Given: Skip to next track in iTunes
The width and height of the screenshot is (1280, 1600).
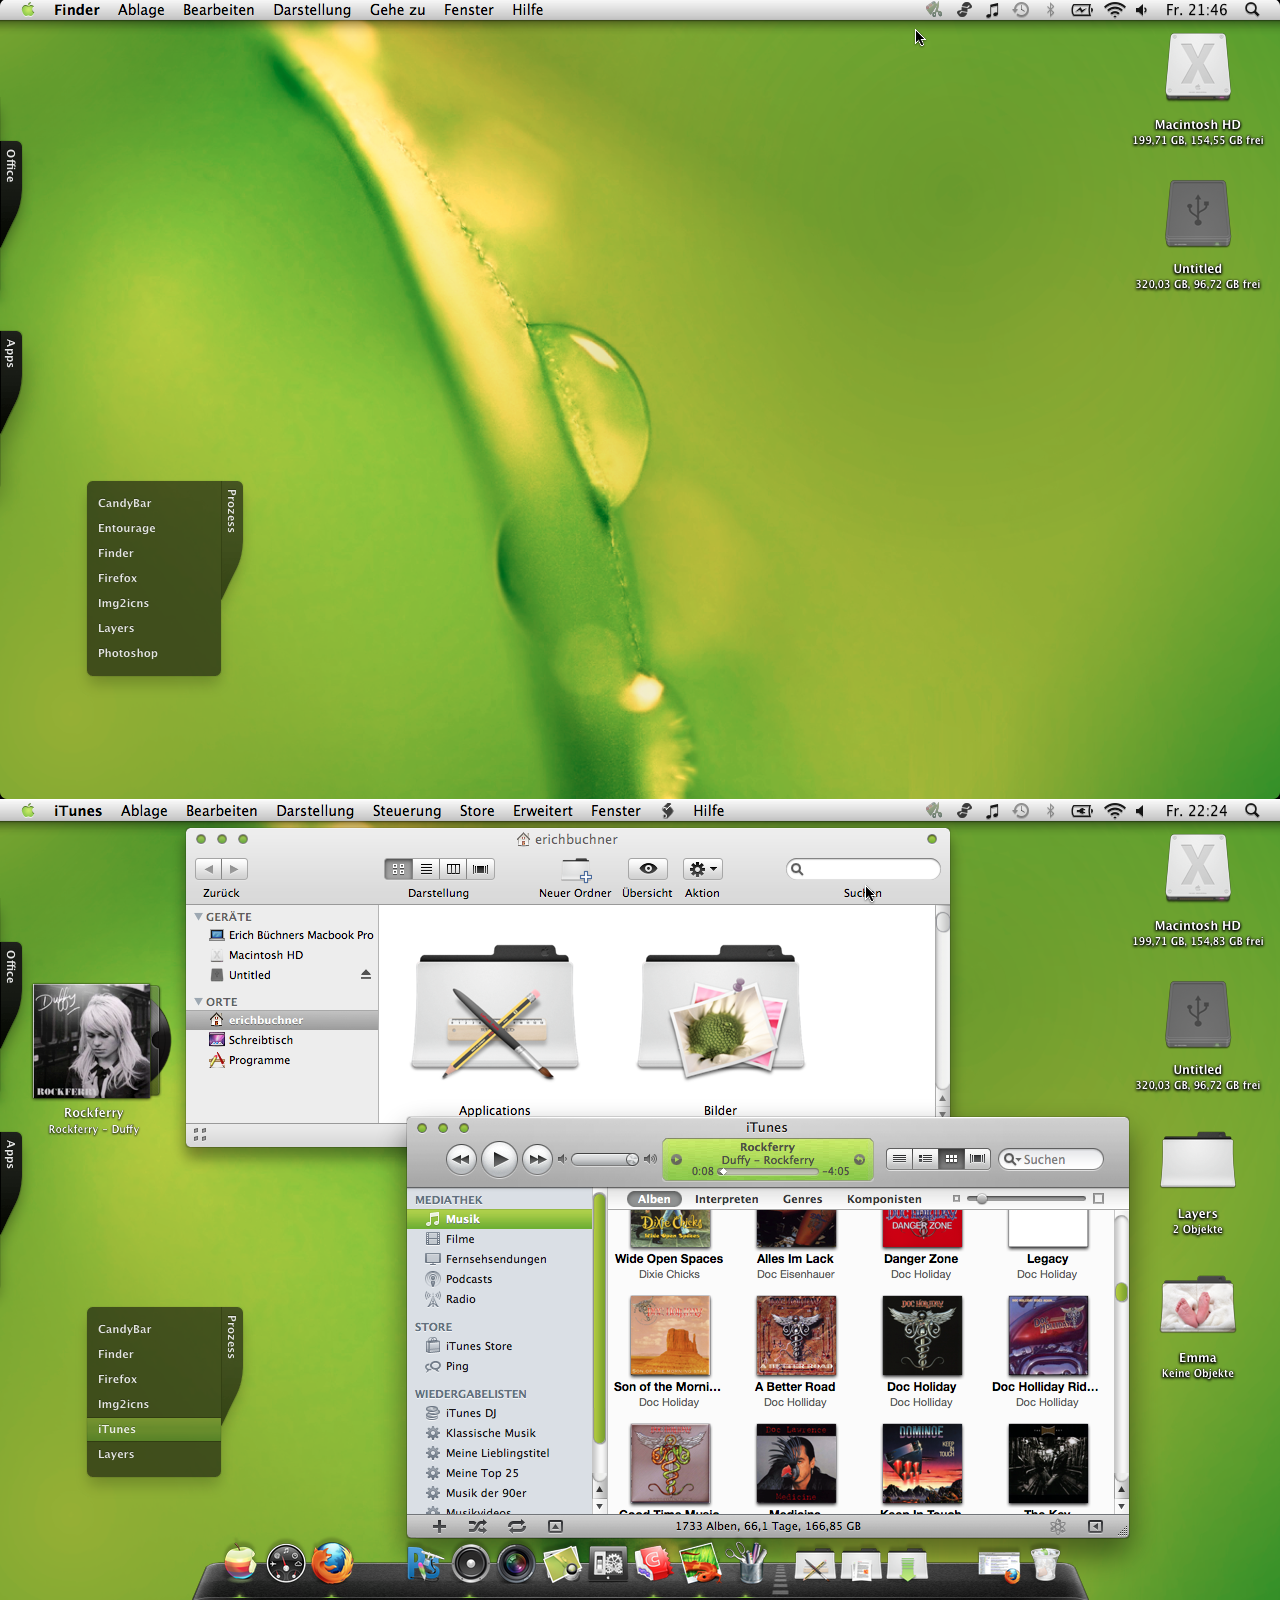Looking at the screenshot, I should pyautogui.click(x=537, y=1159).
